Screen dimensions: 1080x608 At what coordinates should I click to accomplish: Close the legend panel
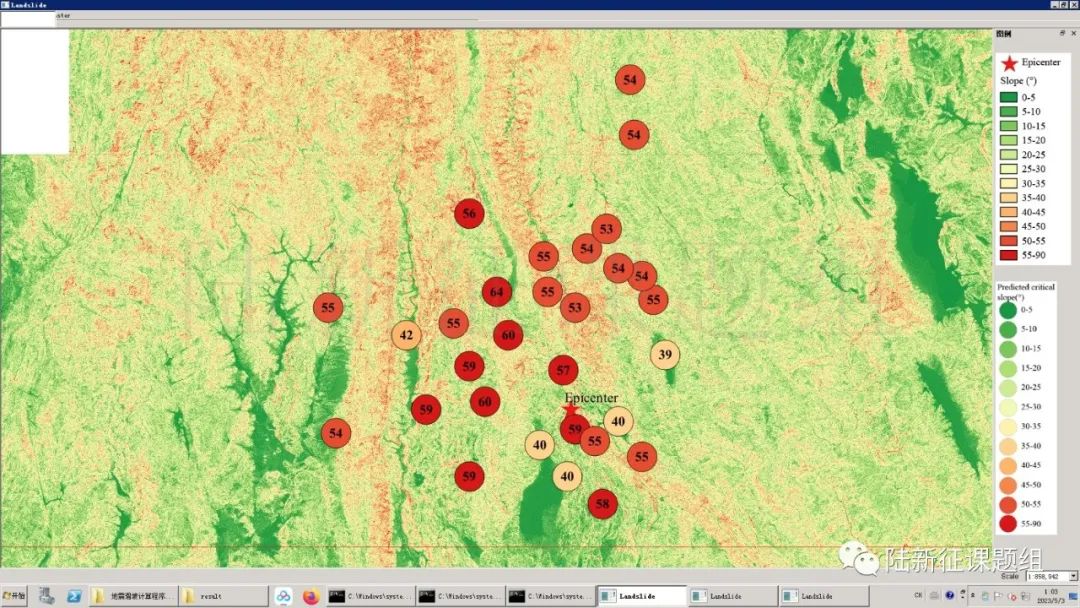coord(1073,33)
